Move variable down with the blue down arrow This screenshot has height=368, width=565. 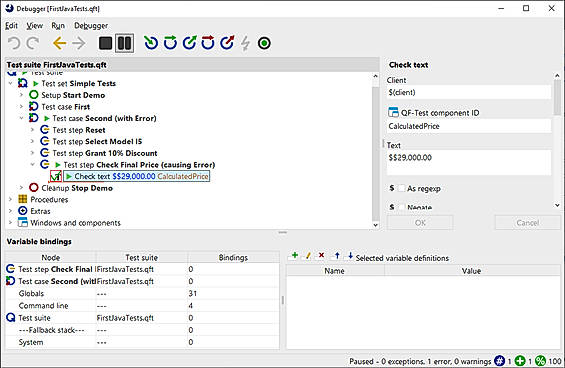coord(350,256)
